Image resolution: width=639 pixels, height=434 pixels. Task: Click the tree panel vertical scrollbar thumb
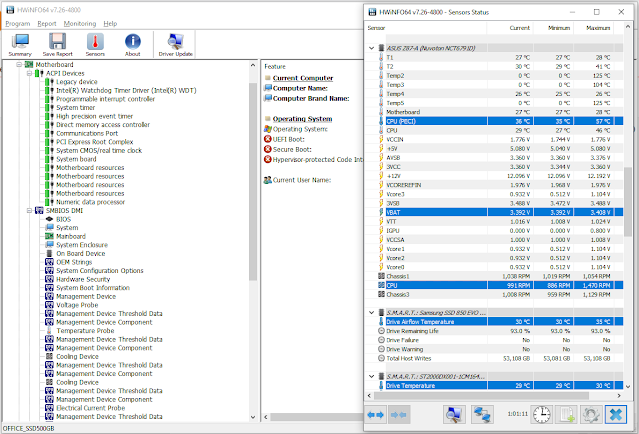[x=253, y=181]
